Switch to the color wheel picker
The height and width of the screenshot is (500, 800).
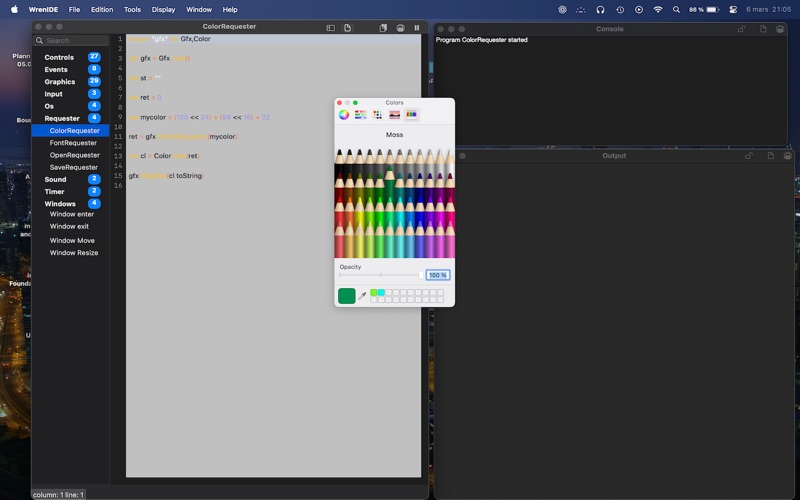coord(344,115)
